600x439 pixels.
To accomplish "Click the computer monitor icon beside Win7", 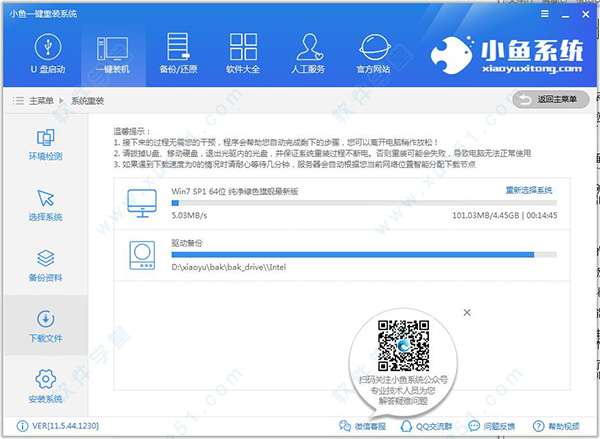I will click(142, 203).
